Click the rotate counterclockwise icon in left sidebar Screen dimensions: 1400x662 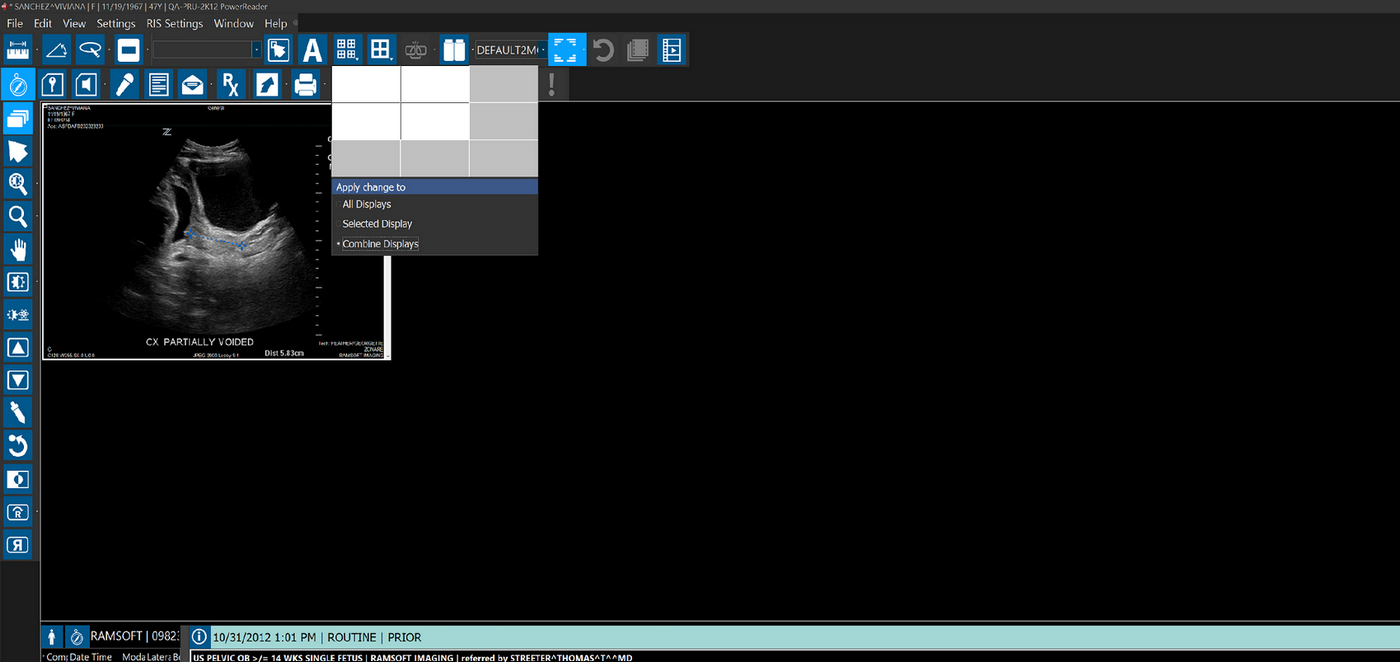click(x=18, y=445)
